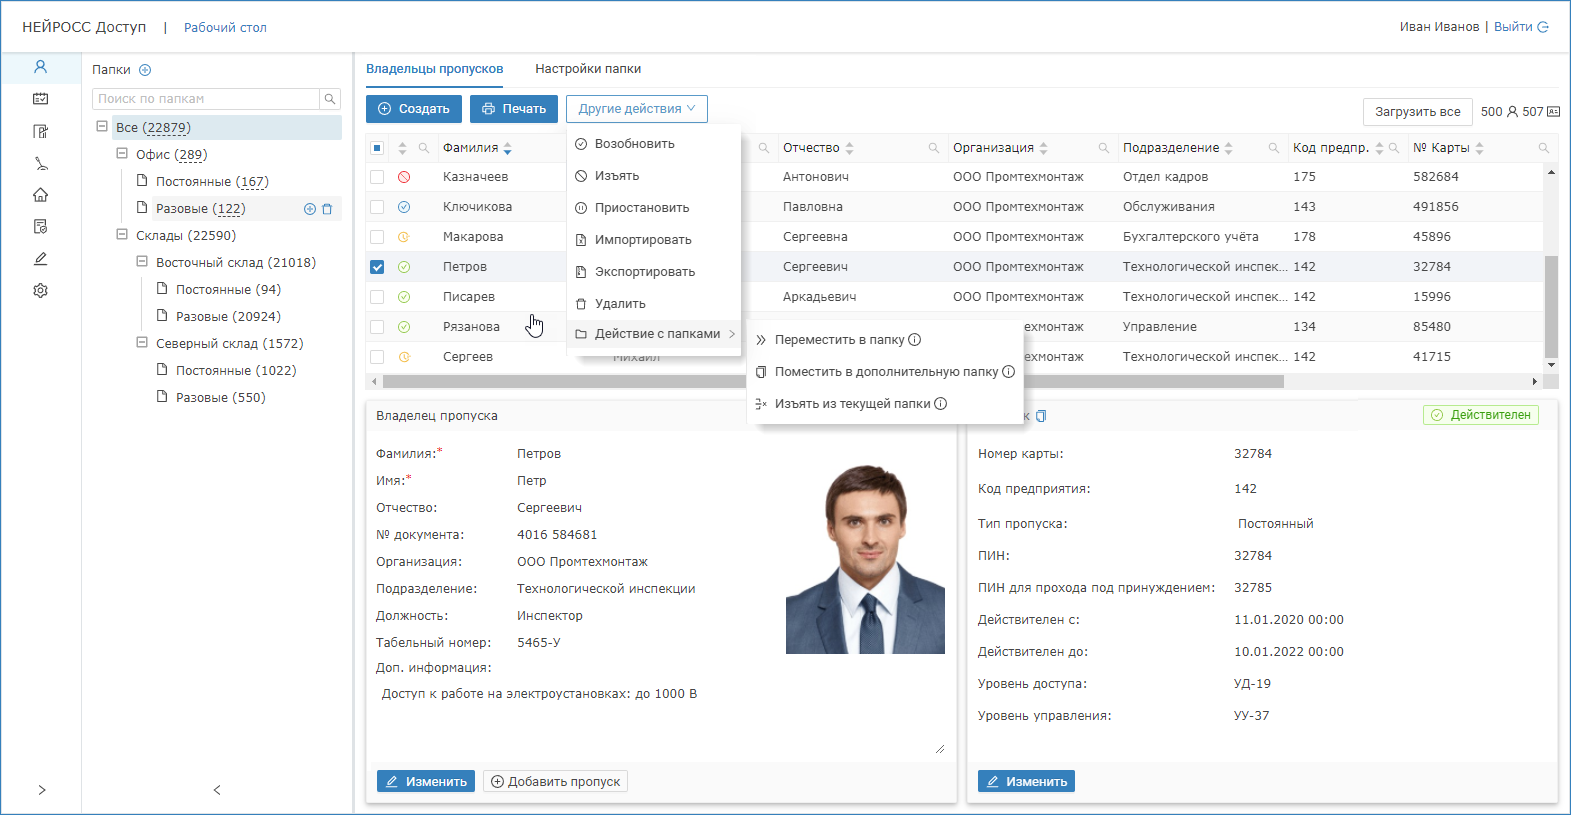The height and width of the screenshot is (815, 1571).
Task: Click the Загрузить все button
Action: coord(1416,112)
